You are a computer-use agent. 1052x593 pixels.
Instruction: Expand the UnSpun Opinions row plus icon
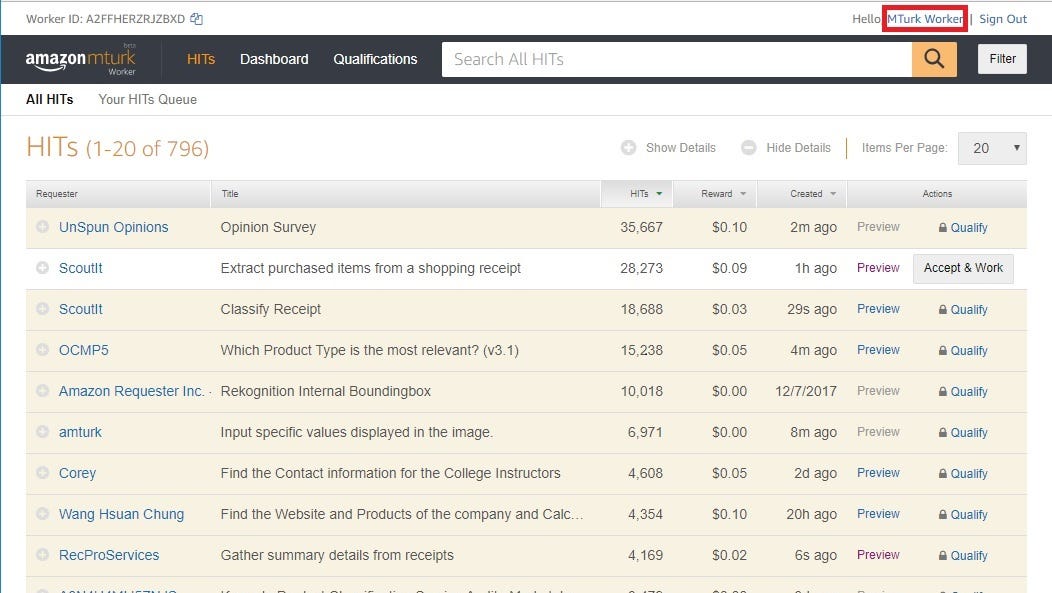(x=42, y=227)
